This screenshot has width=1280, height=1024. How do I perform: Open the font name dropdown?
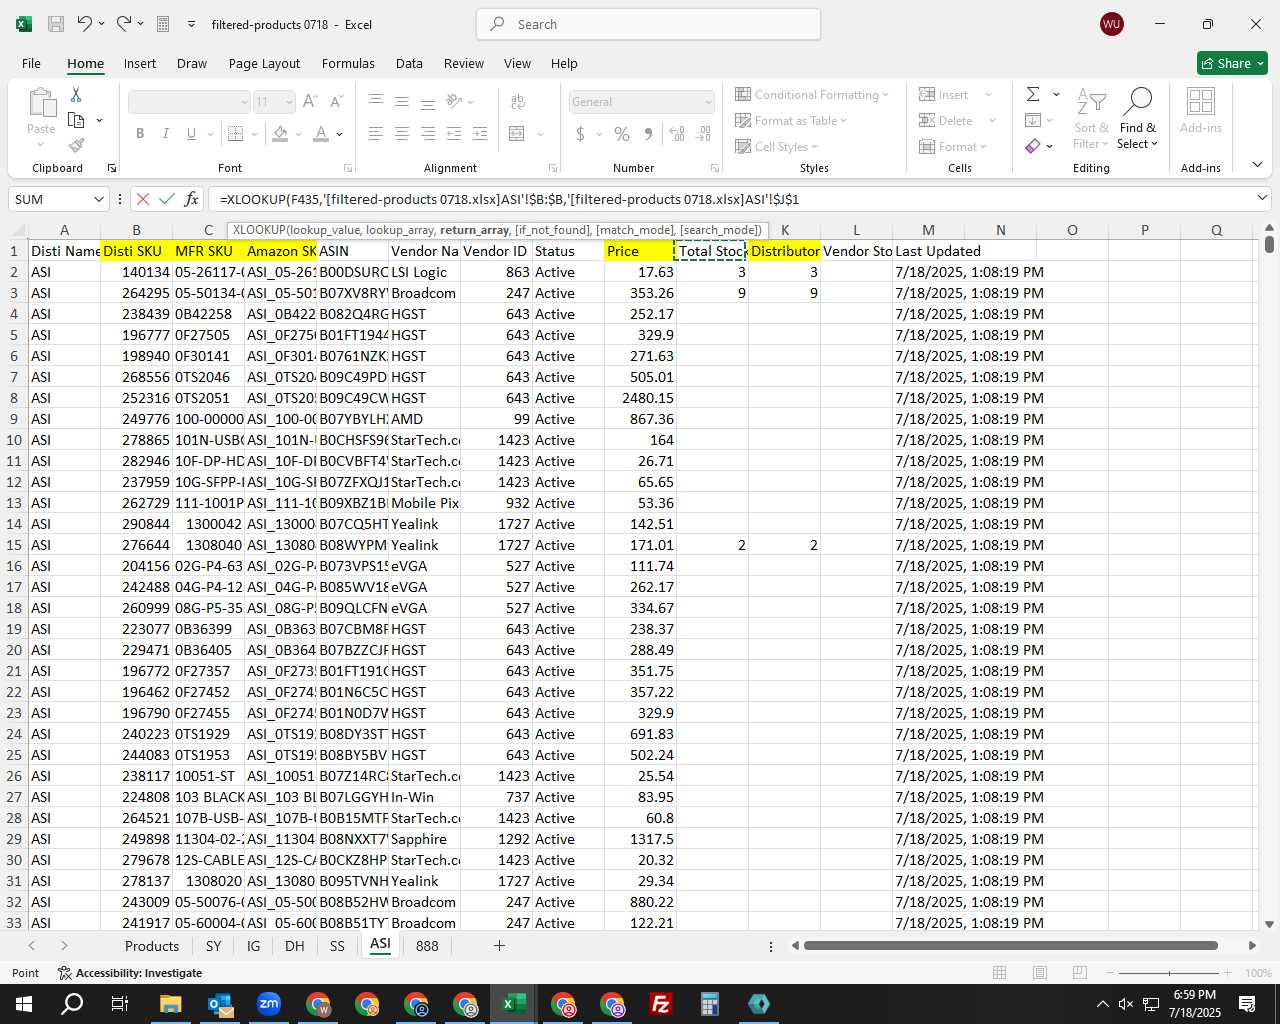point(243,102)
